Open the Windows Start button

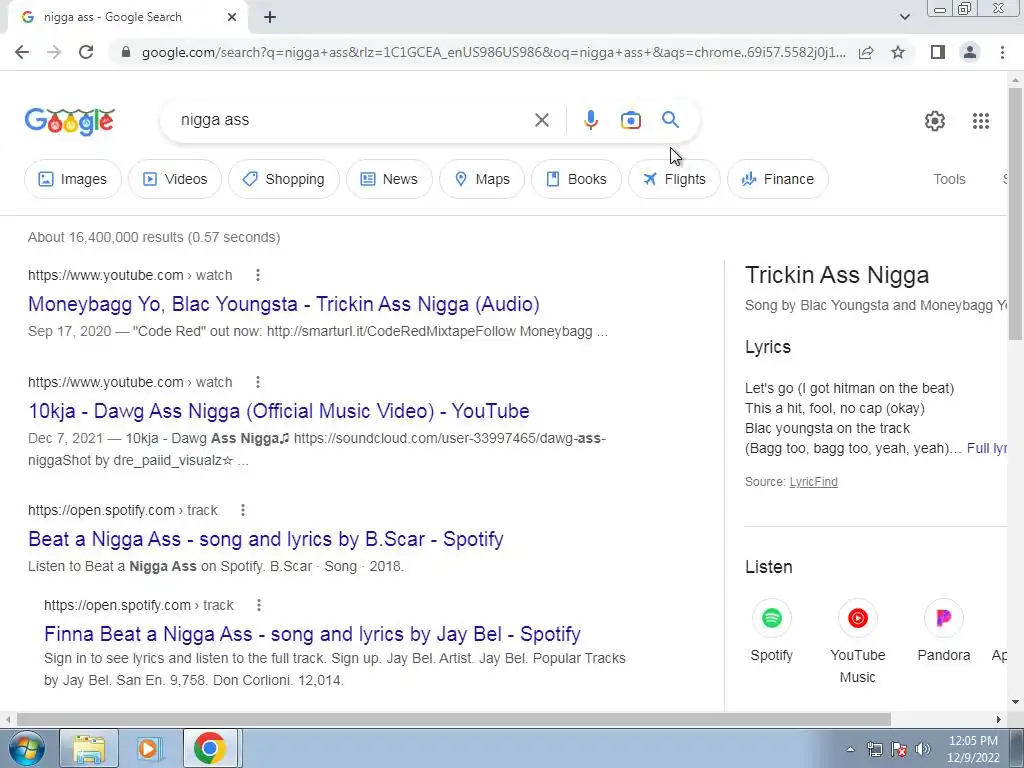pyautogui.click(x=26, y=748)
